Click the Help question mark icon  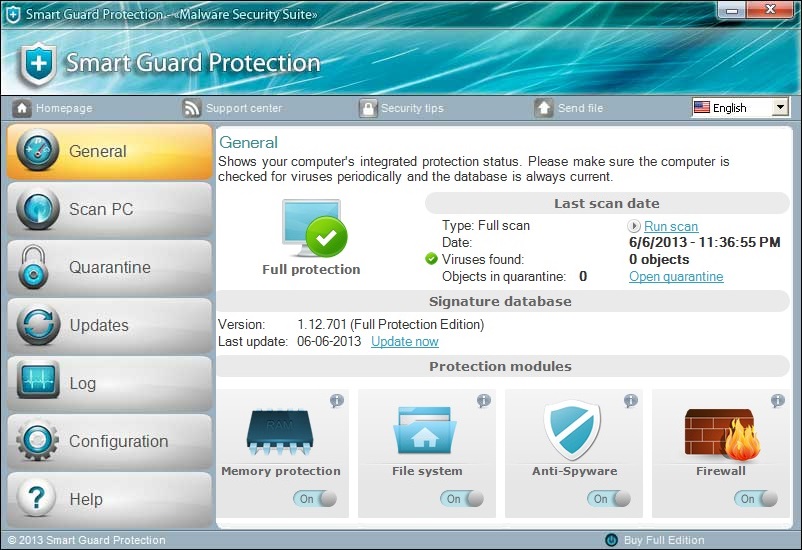click(x=36, y=498)
